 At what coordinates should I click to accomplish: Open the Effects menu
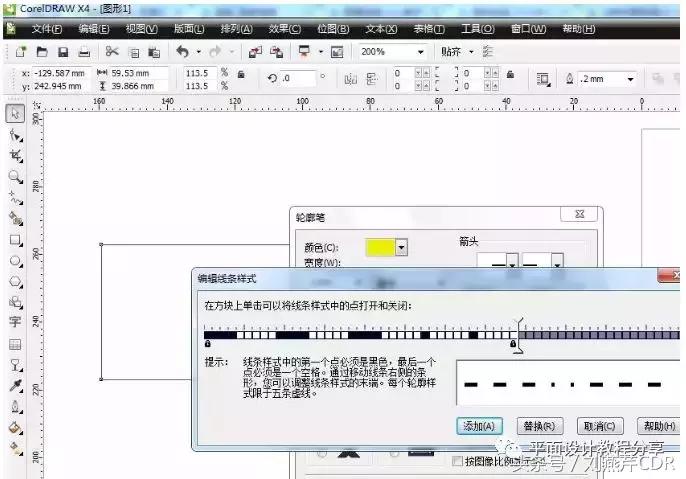click(x=285, y=29)
